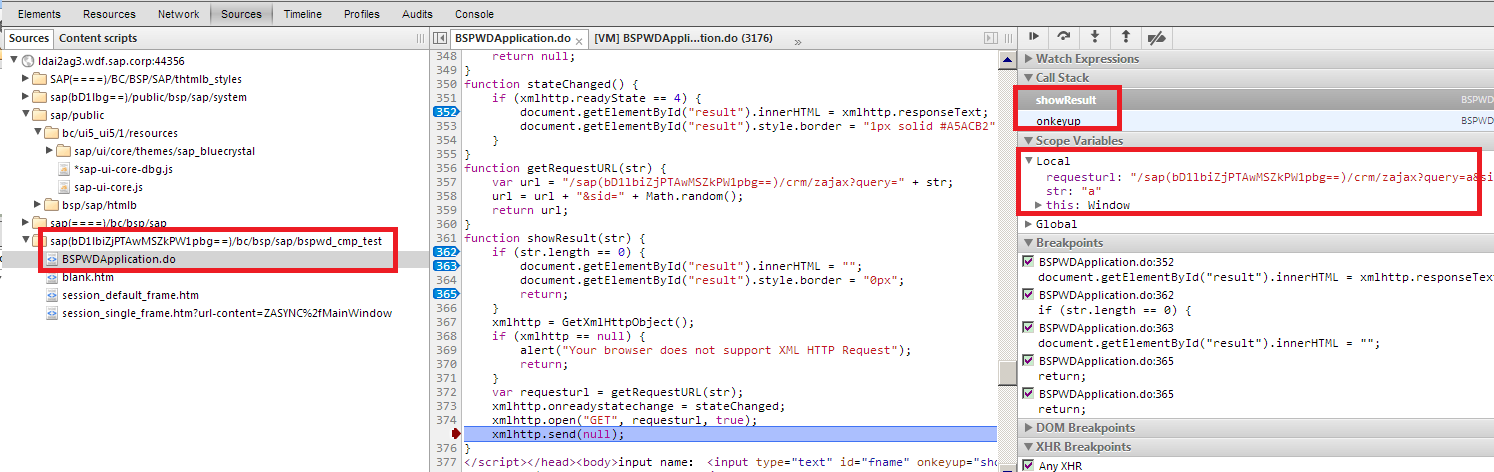This screenshot has width=1494, height=472.
Task: Close the BSPWDApplication.do editor tab
Action: coord(579,41)
